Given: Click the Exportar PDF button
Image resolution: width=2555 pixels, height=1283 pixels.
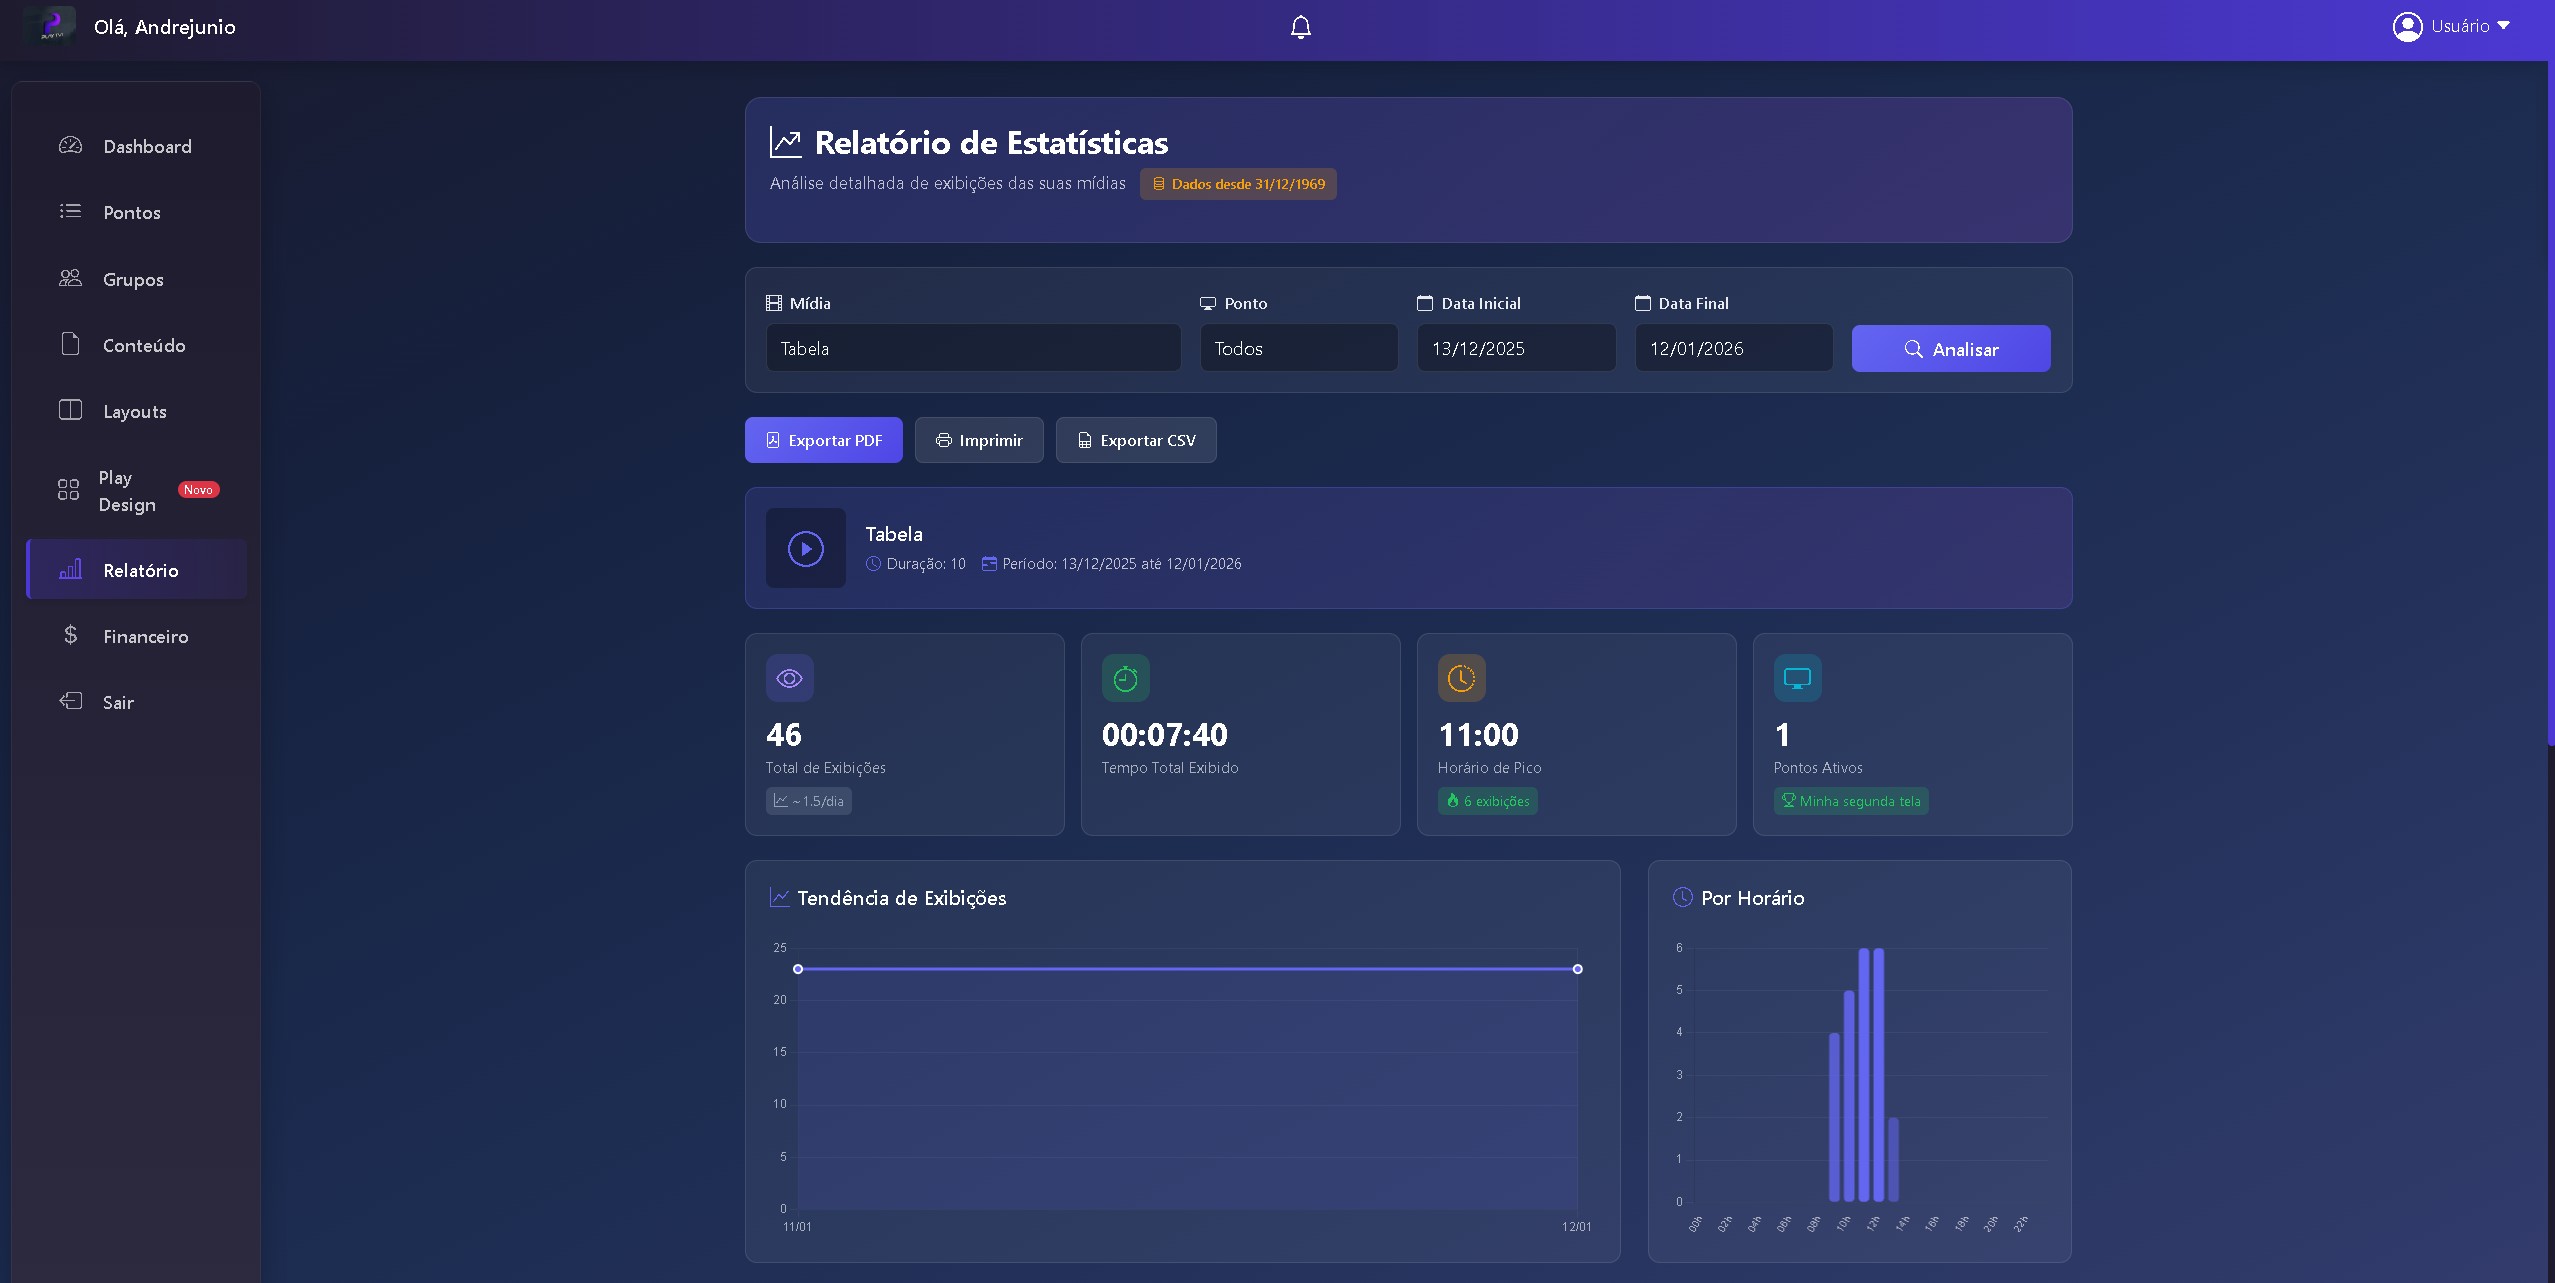Looking at the screenshot, I should pyautogui.click(x=823, y=440).
